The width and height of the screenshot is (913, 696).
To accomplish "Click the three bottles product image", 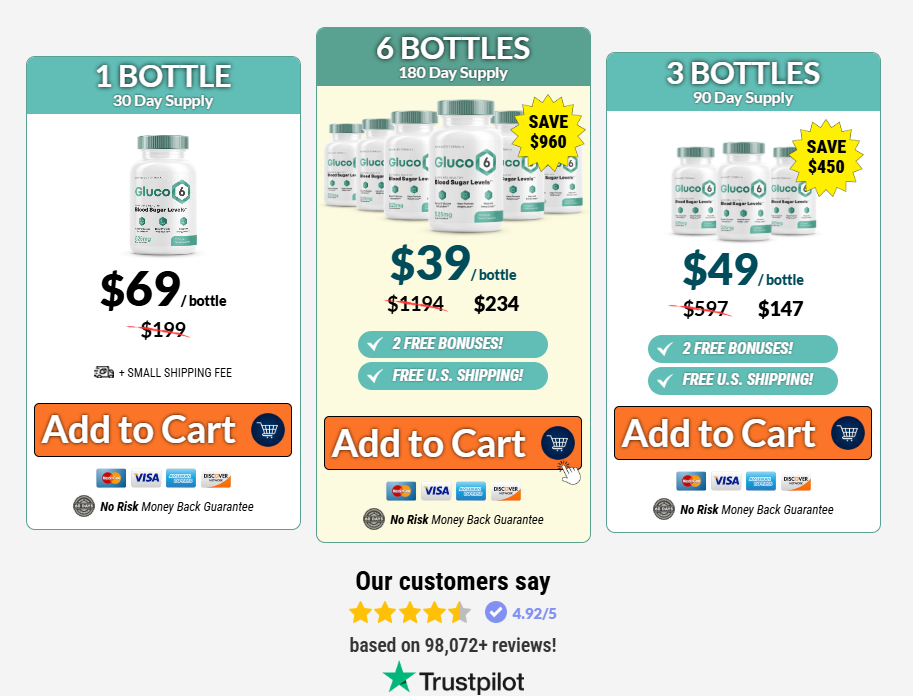I will coord(744,191).
